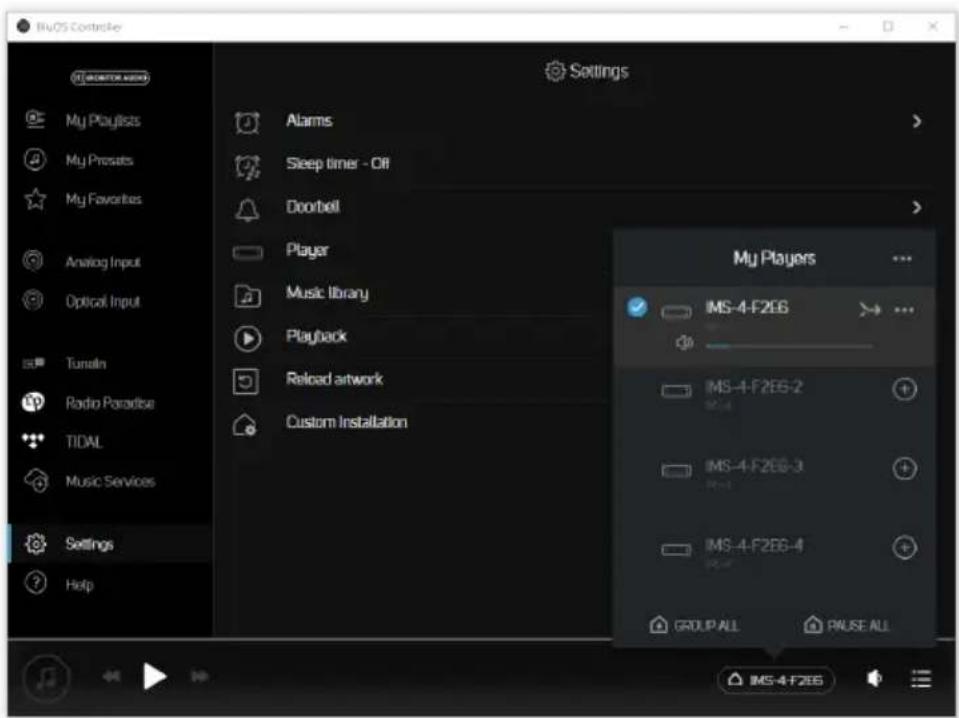
Task: Select player IMS-4-F2E6-4 name
Action: click(x=754, y=545)
